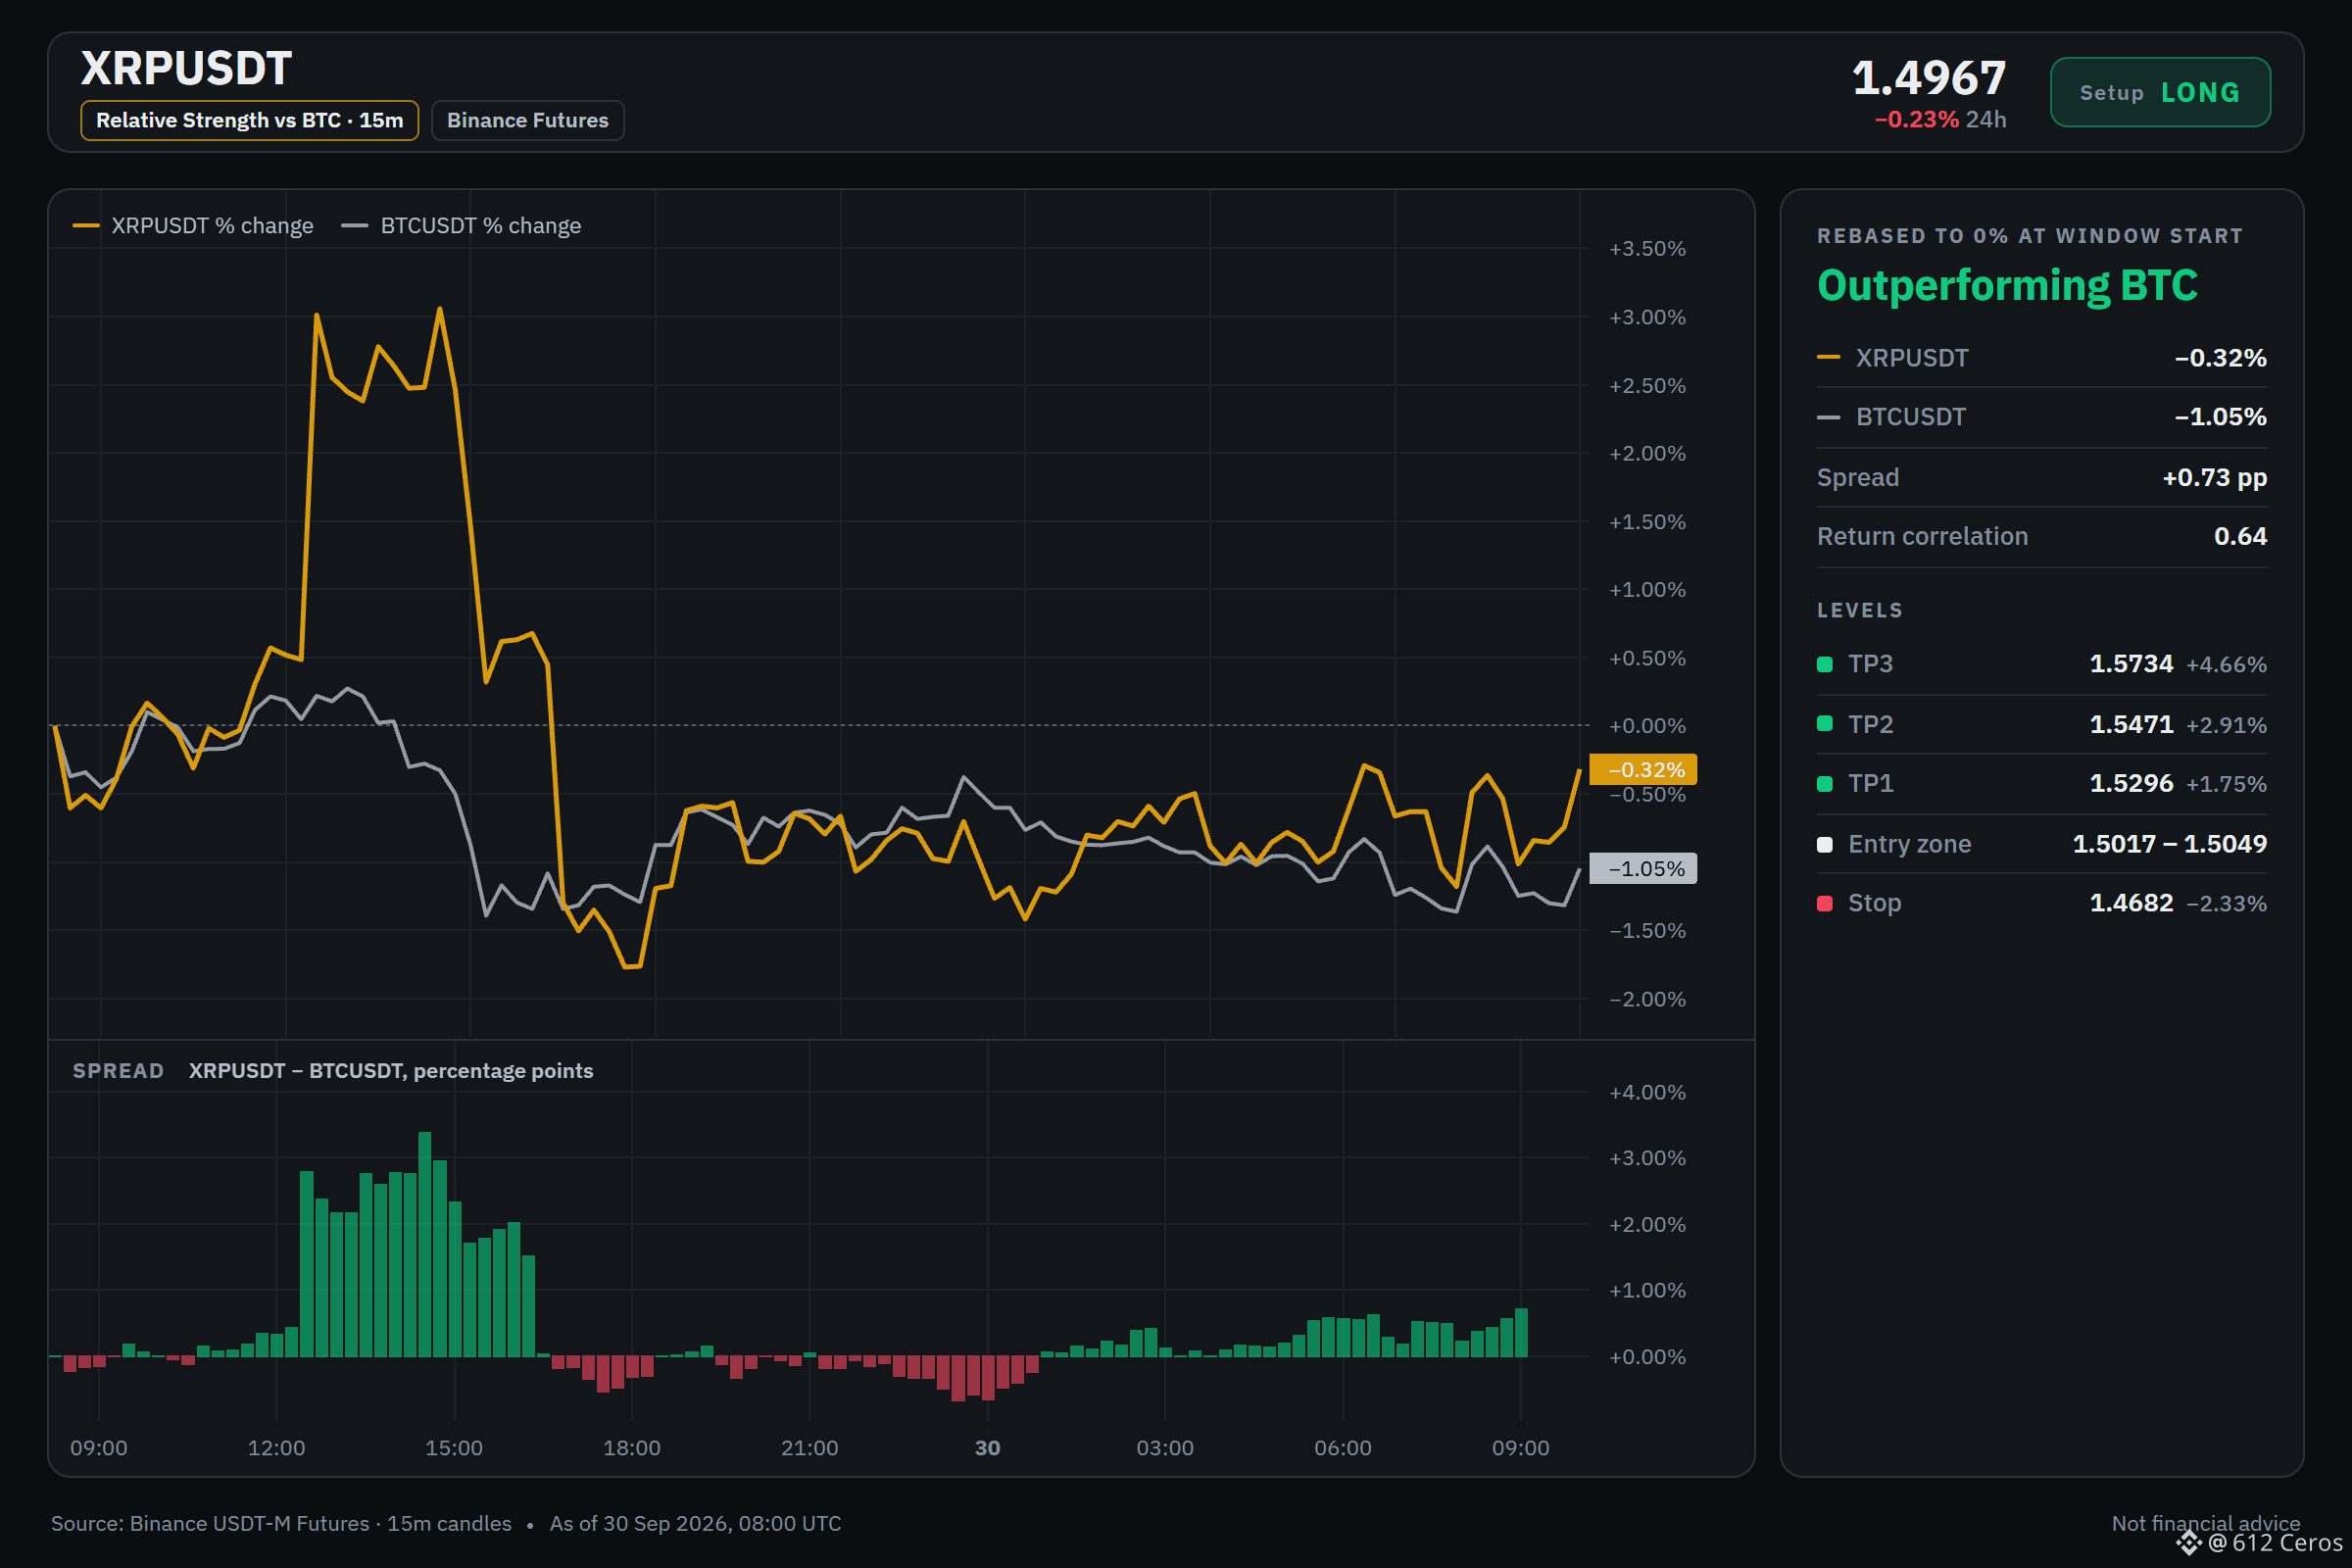This screenshot has height=1568, width=2352.
Task: Click the gray BTCUSDT legend line marker
Action: pos(354,226)
